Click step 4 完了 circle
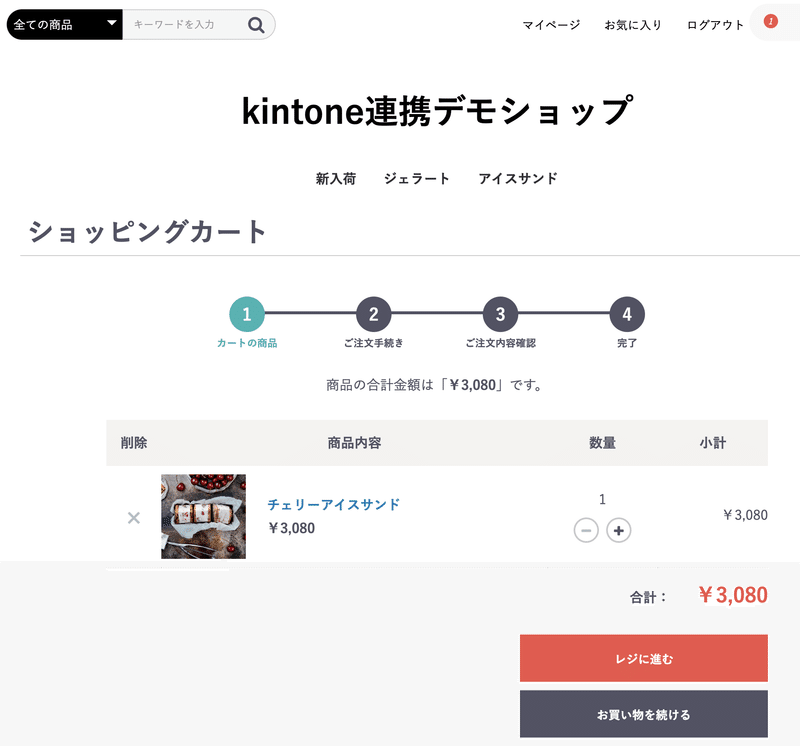Viewport: 800px width, 746px height. (627, 314)
